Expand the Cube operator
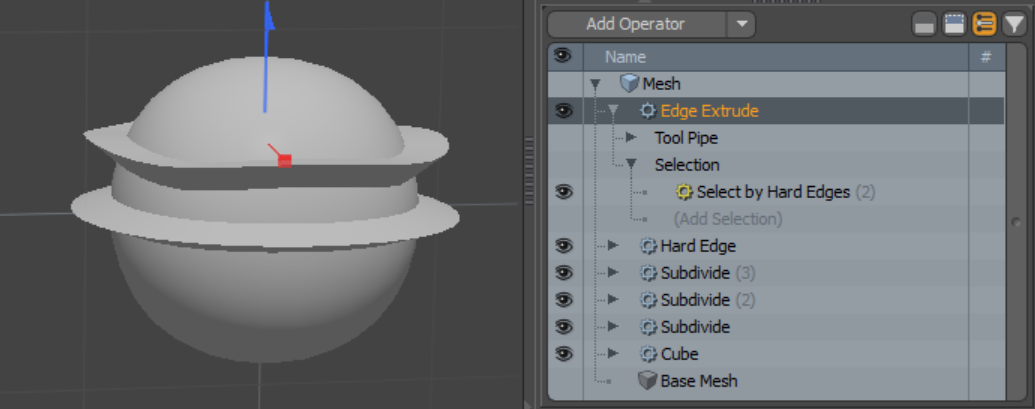 (x=613, y=354)
